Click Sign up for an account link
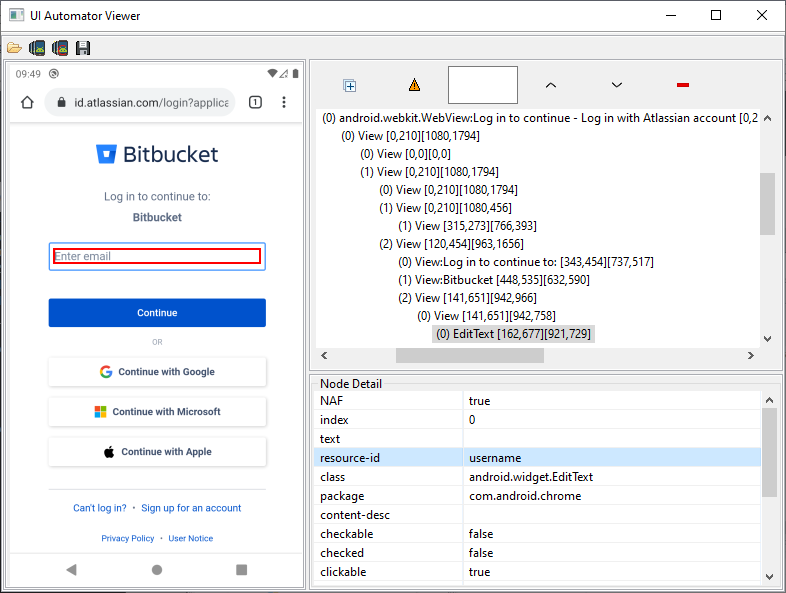Image resolution: width=786 pixels, height=593 pixels. coord(191,508)
